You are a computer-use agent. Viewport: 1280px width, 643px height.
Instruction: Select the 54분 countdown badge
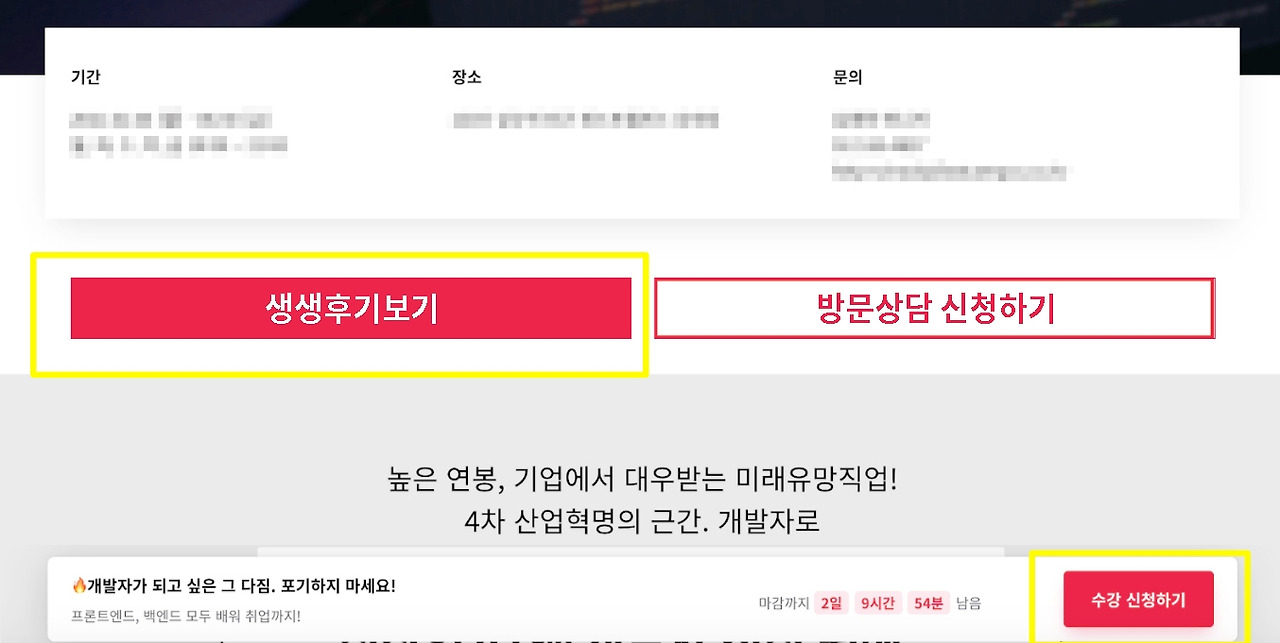[928, 603]
